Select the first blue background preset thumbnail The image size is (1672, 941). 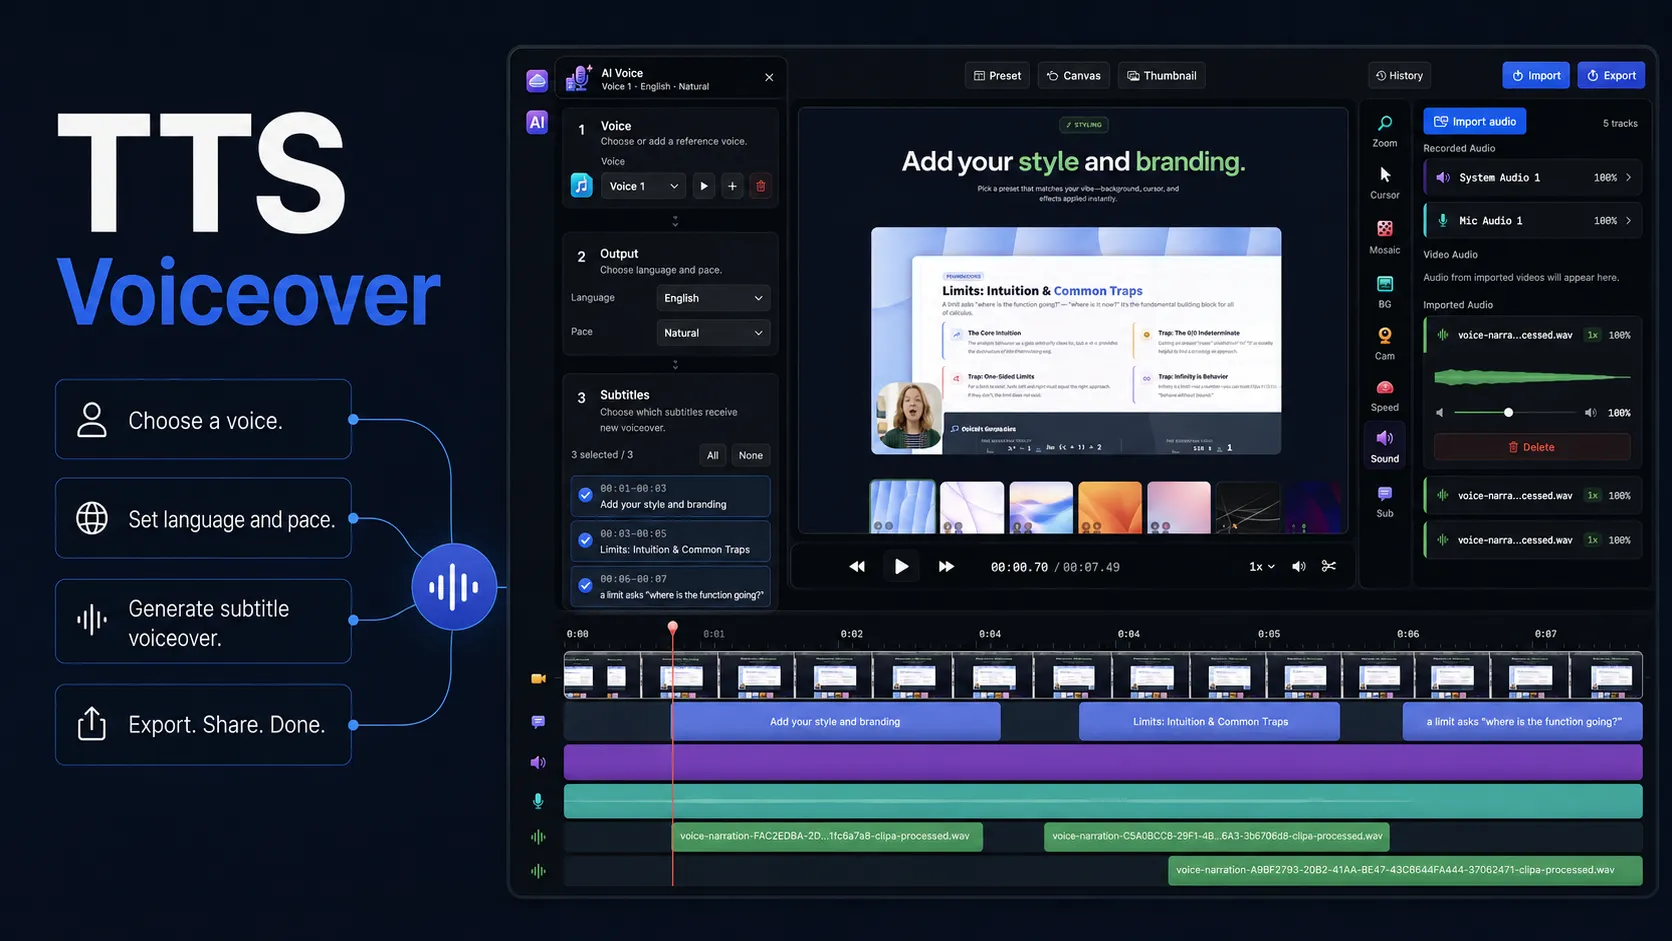coord(902,507)
